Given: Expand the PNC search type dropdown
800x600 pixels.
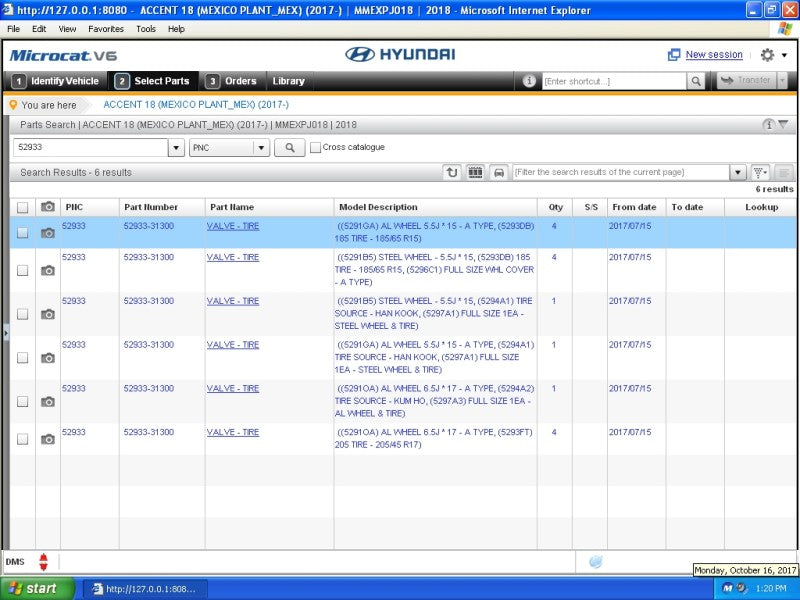Looking at the screenshot, I should (x=261, y=148).
